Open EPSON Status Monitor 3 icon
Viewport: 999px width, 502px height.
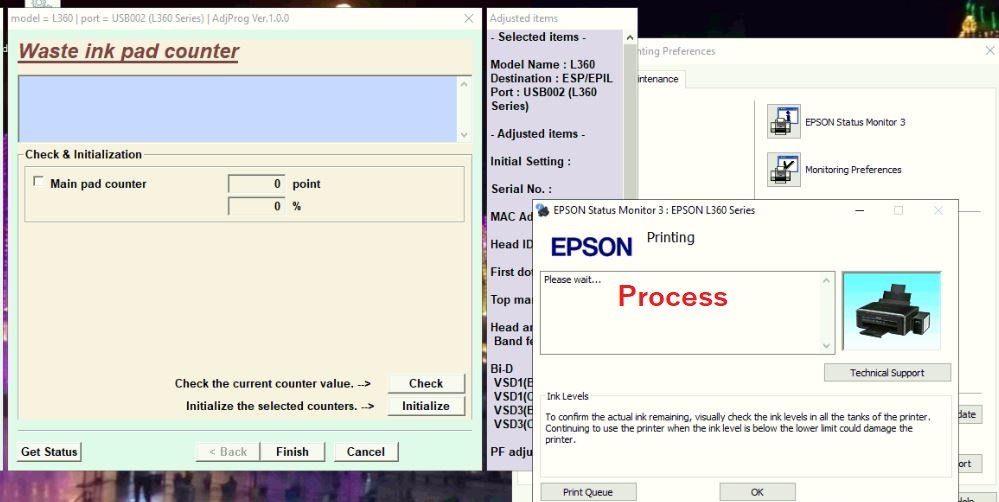pos(783,122)
